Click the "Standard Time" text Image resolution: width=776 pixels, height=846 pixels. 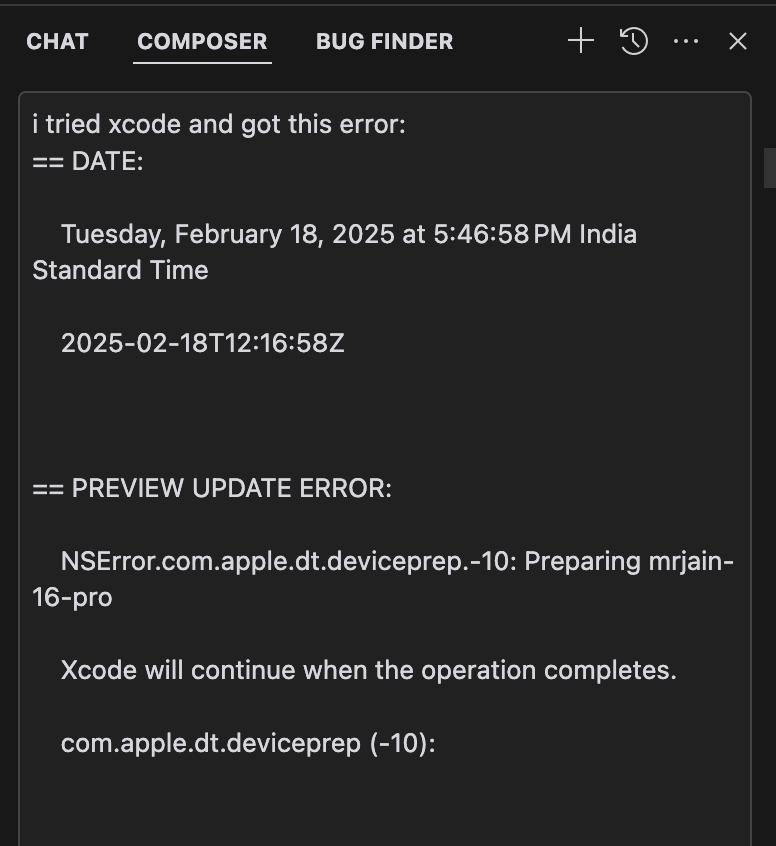click(x=120, y=270)
